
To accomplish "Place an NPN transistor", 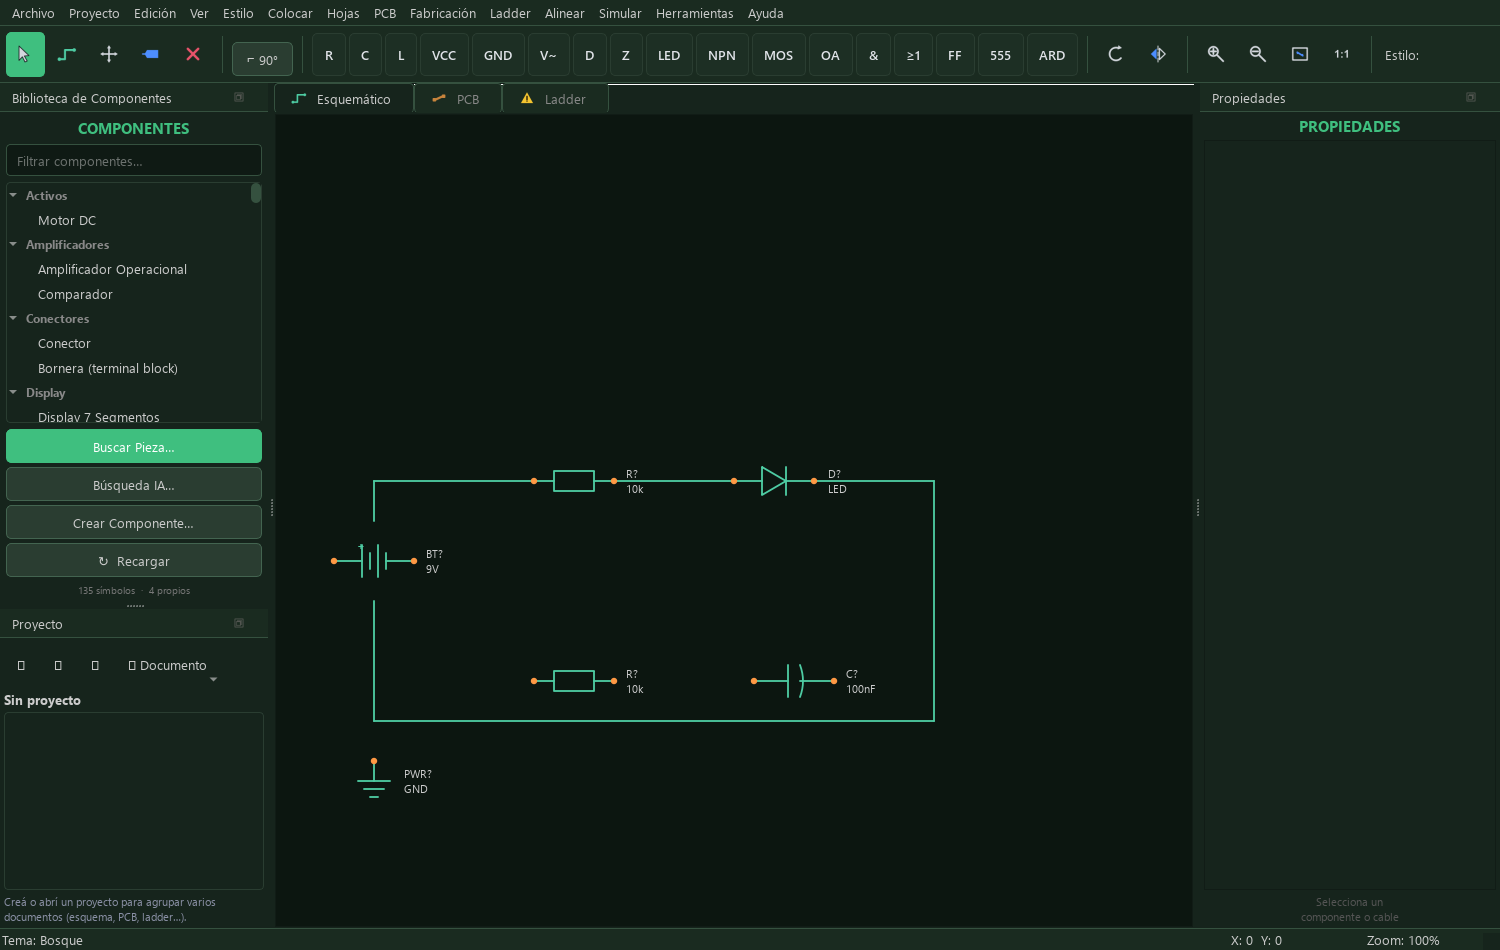I will pyautogui.click(x=722, y=55).
